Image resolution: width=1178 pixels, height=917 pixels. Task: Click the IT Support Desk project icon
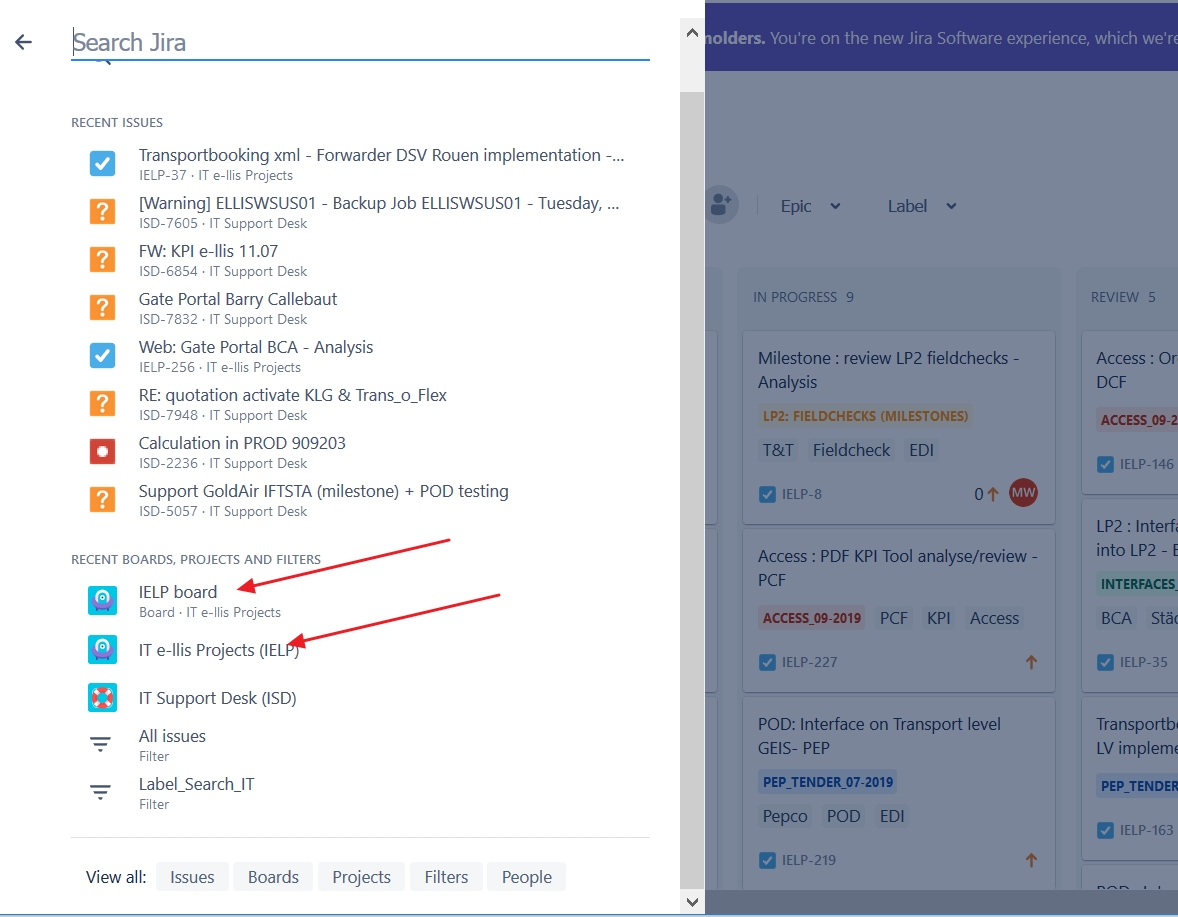102,697
